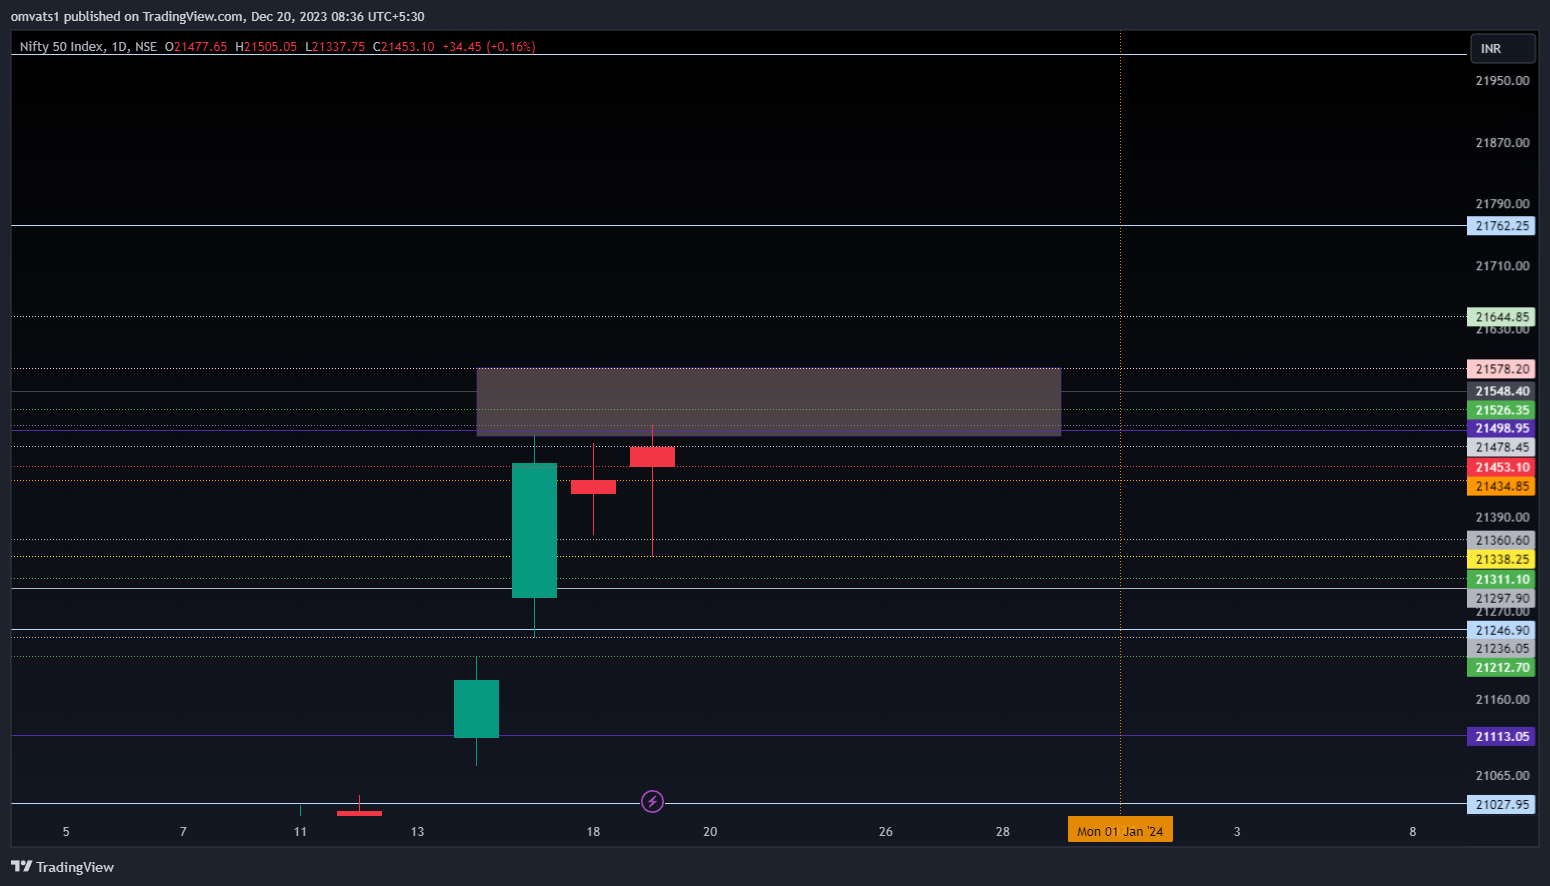Click the open value O21477.65
This screenshot has width=1550, height=886.
pos(196,46)
